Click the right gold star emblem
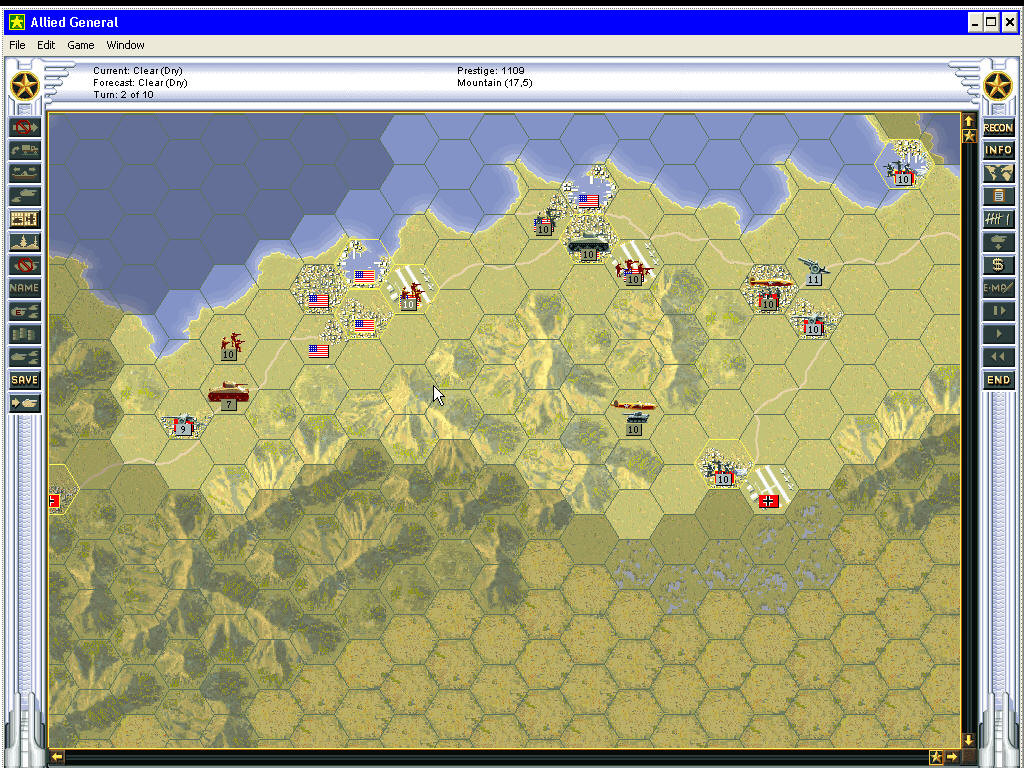Viewport: 1024px width, 768px height. click(999, 87)
